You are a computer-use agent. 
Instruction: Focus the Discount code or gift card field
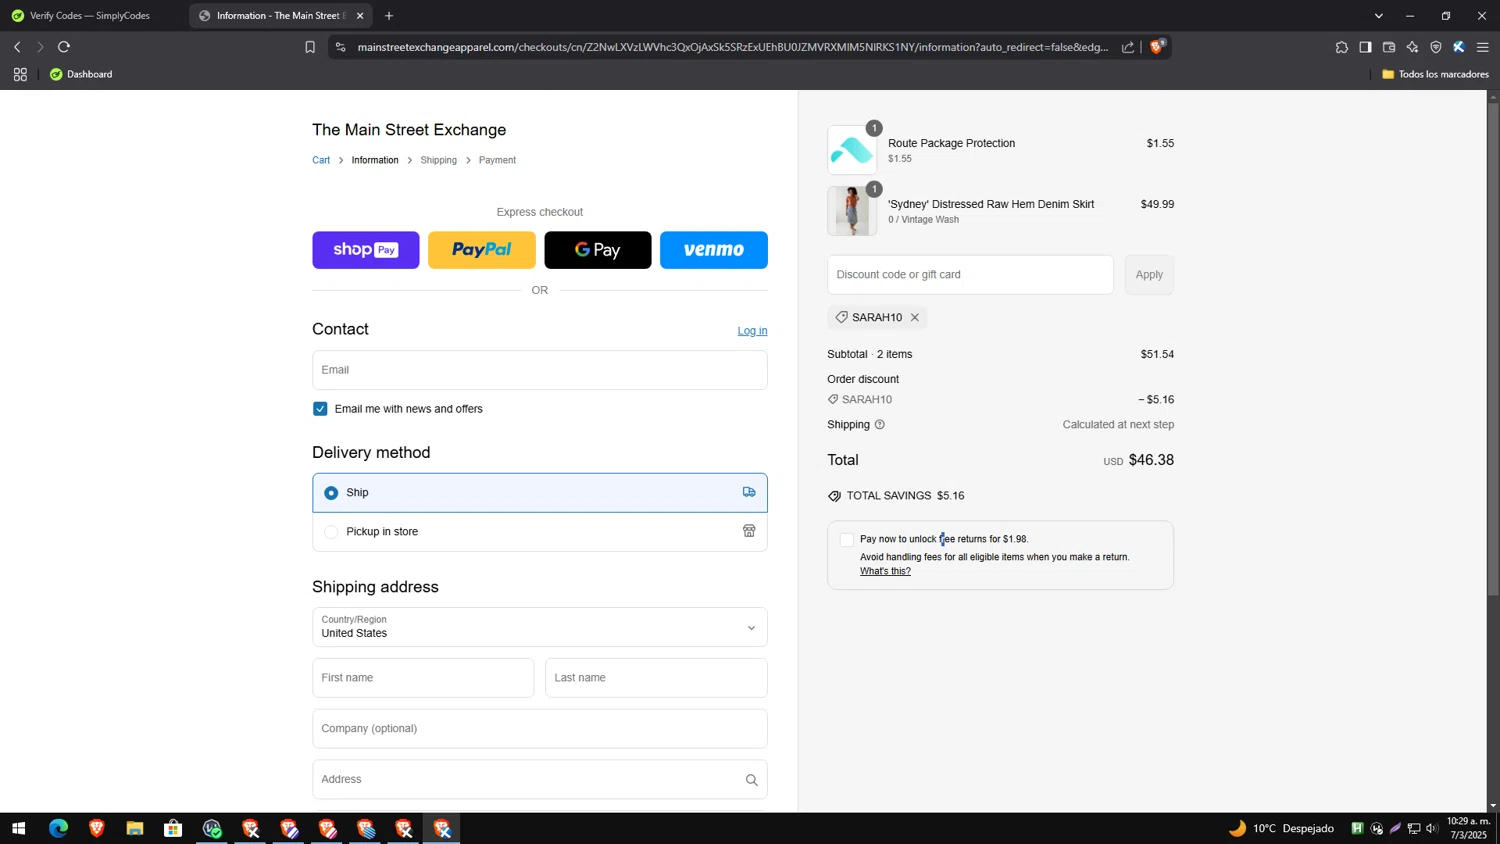pyautogui.click(x=970, y=275)
